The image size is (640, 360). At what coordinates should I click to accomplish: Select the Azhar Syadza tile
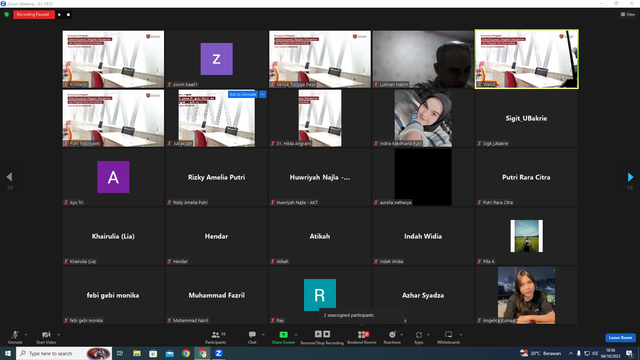point(423,295)
